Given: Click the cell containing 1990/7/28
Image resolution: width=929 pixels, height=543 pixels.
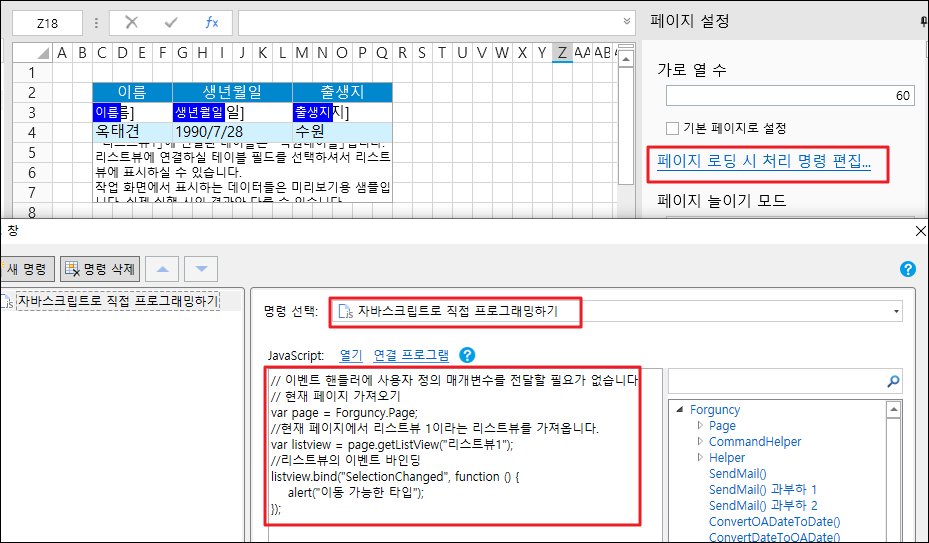Looking at the screenshot, I should tap(232, 132).
